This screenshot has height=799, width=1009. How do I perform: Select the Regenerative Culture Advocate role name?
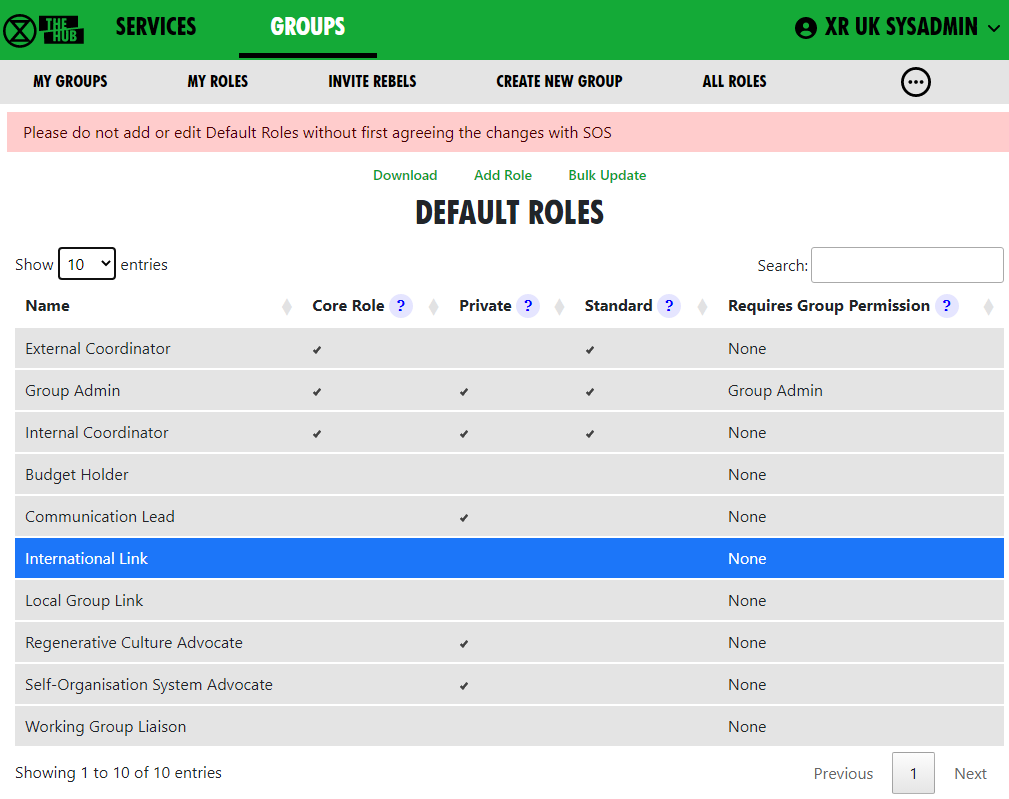134,643
